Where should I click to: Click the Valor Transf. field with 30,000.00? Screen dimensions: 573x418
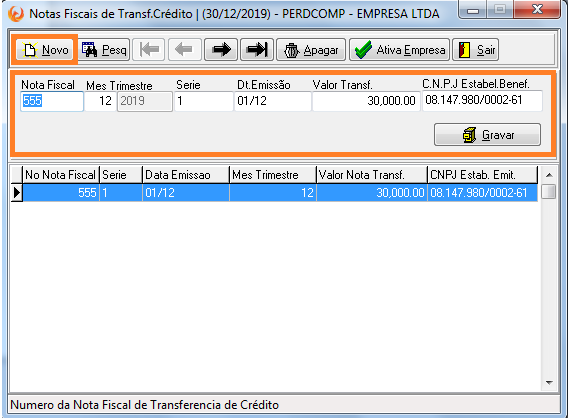(366, 101)
